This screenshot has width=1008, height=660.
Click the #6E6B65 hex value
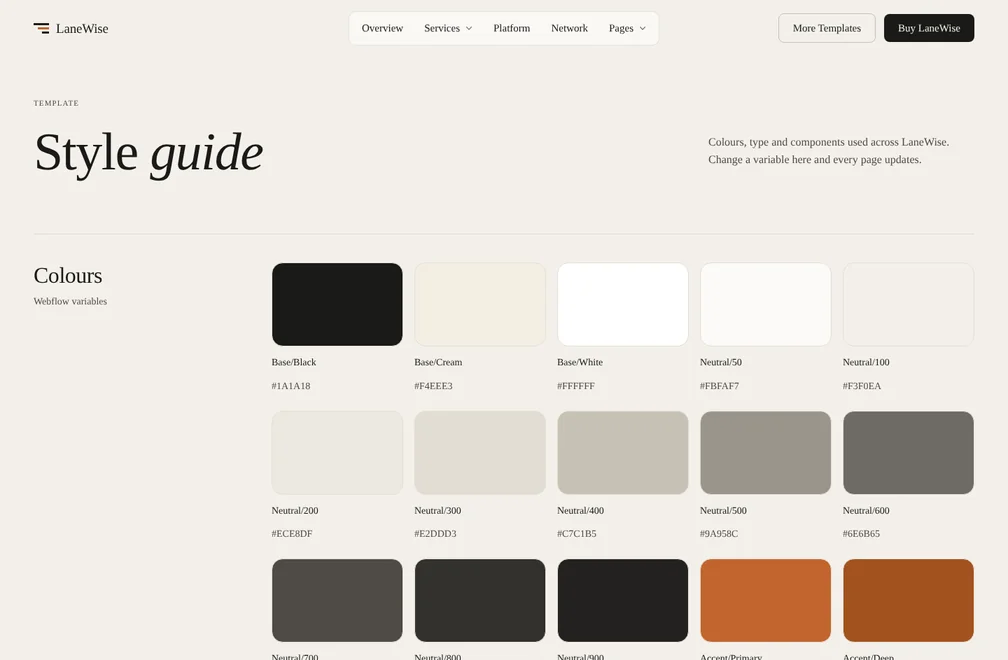tap(861, 533)
